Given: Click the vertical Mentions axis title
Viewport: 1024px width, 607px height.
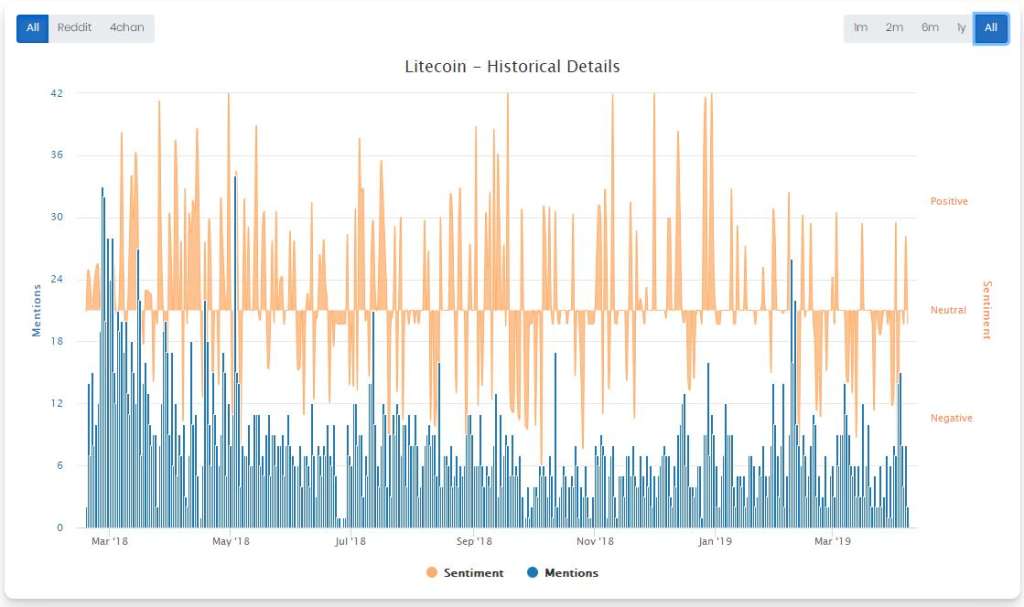Looking at the screenshot, I should [x=37, y=310].
